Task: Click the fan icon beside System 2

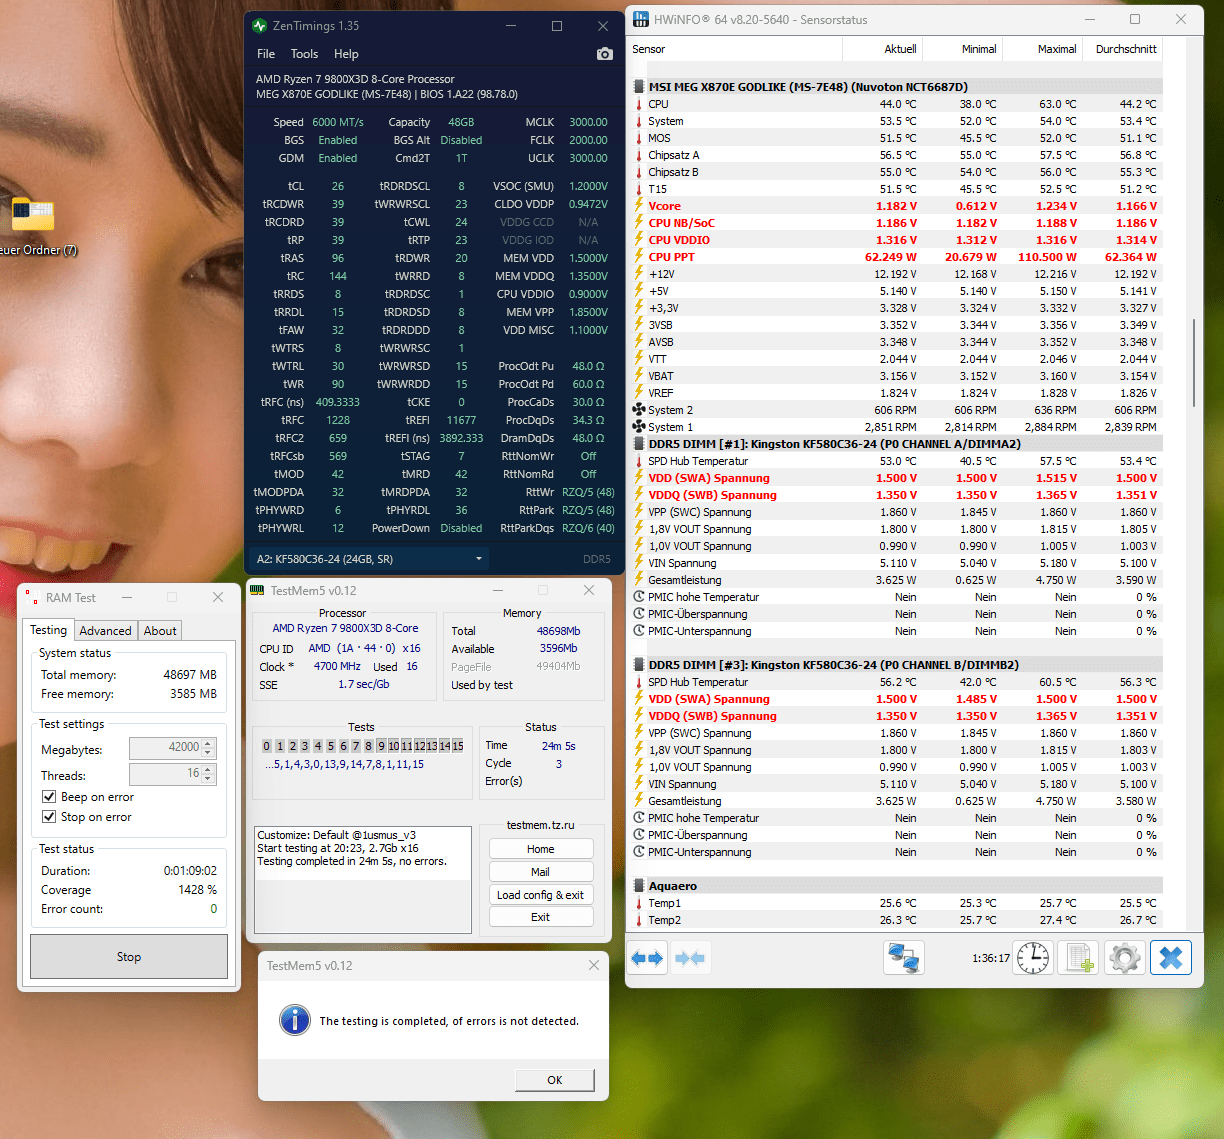Action: tap(639, 410)
